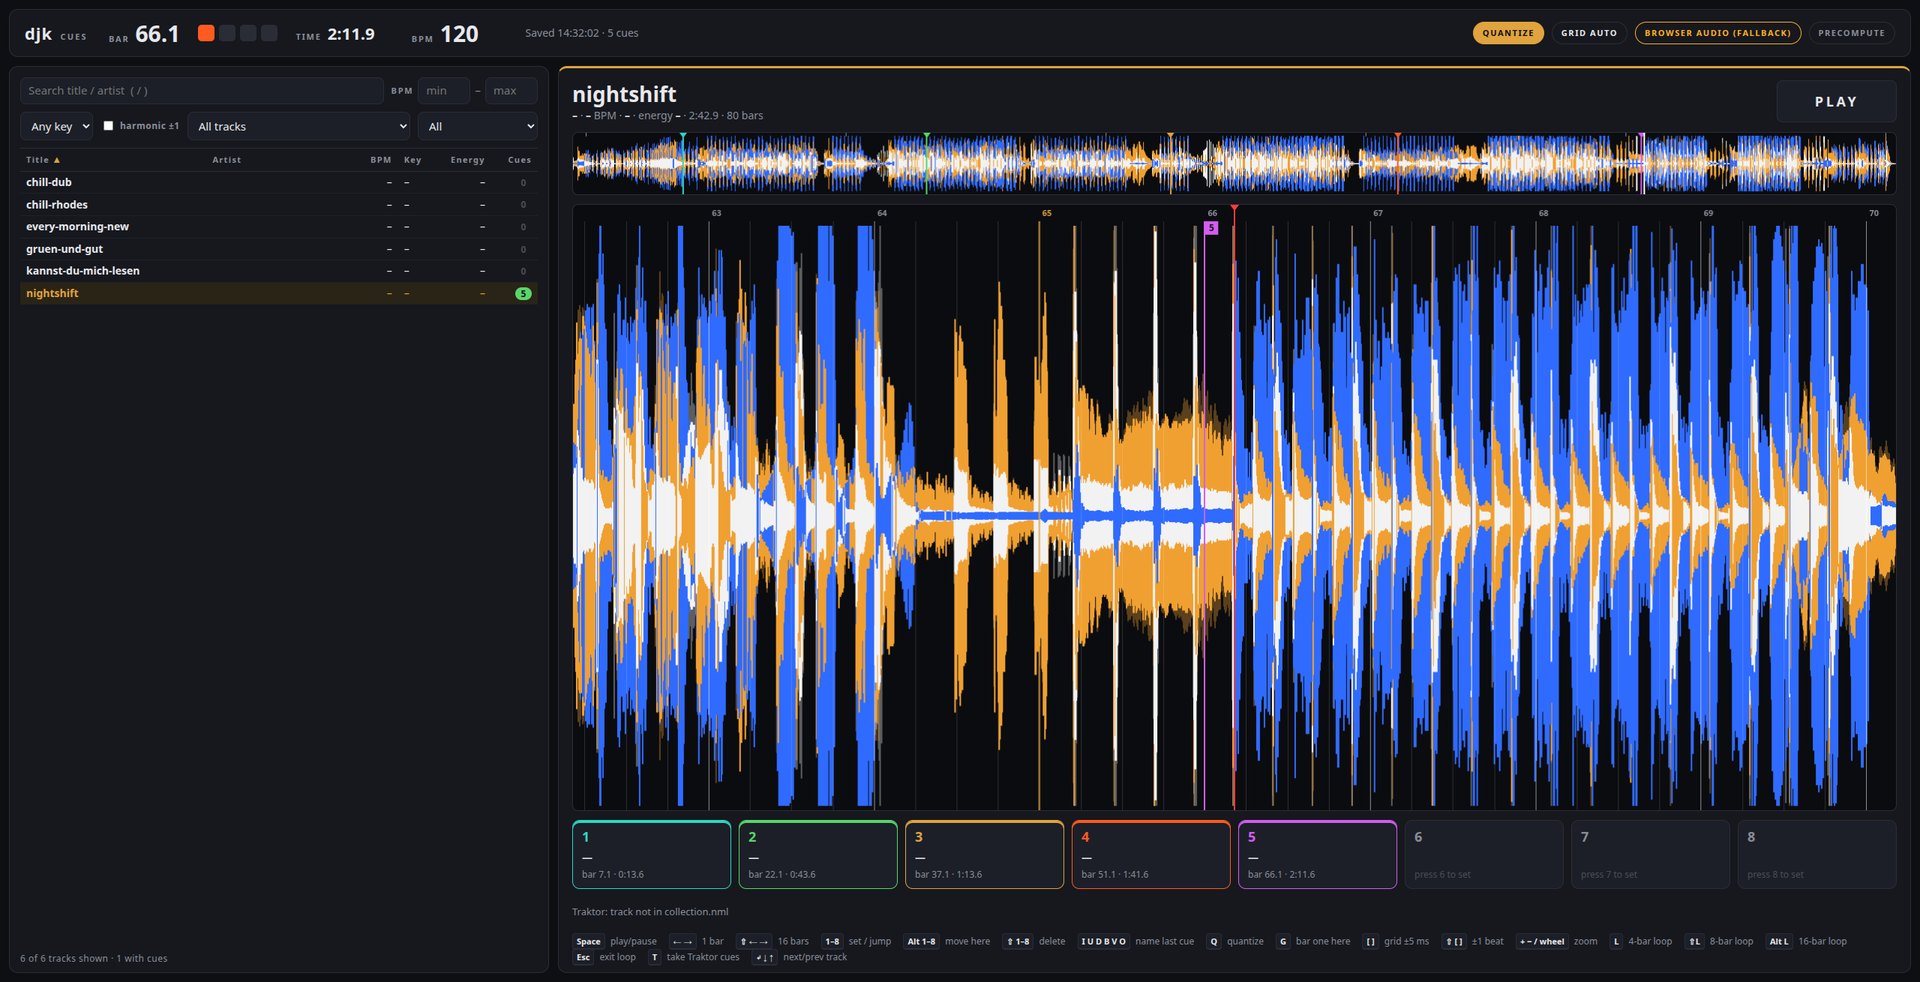Click the djk CUES logo
The width and height of the screenshot is (1920, 982).
[55, 34]
